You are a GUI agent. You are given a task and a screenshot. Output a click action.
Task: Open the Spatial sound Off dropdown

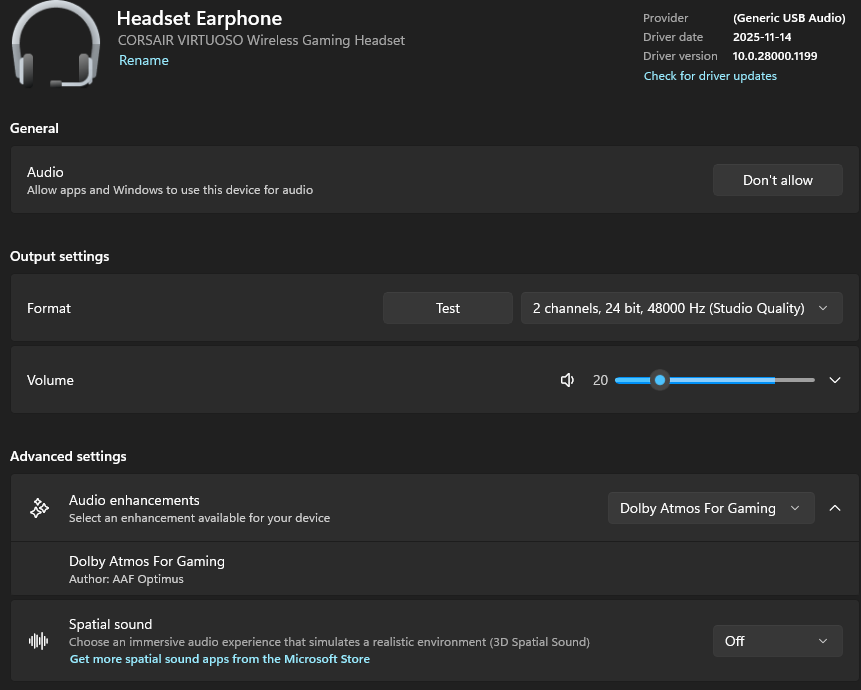777,641
